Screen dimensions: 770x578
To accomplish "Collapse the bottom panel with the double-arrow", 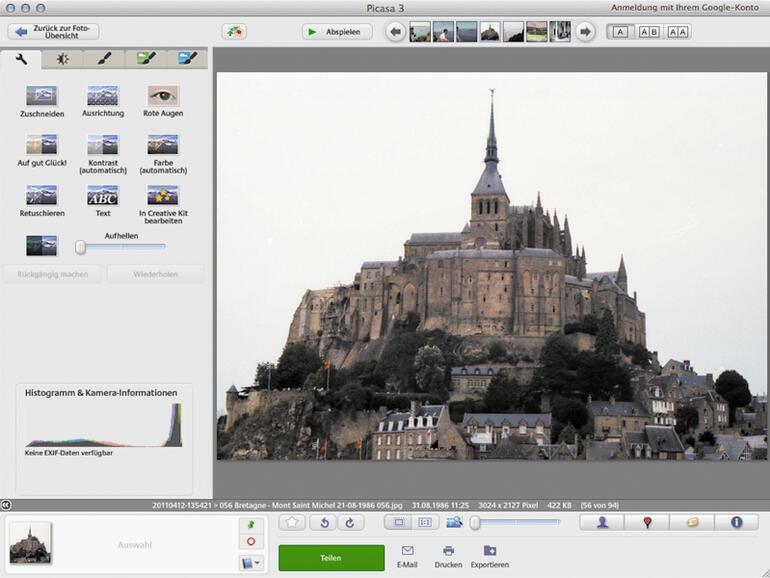I will [x=6, y=505].
